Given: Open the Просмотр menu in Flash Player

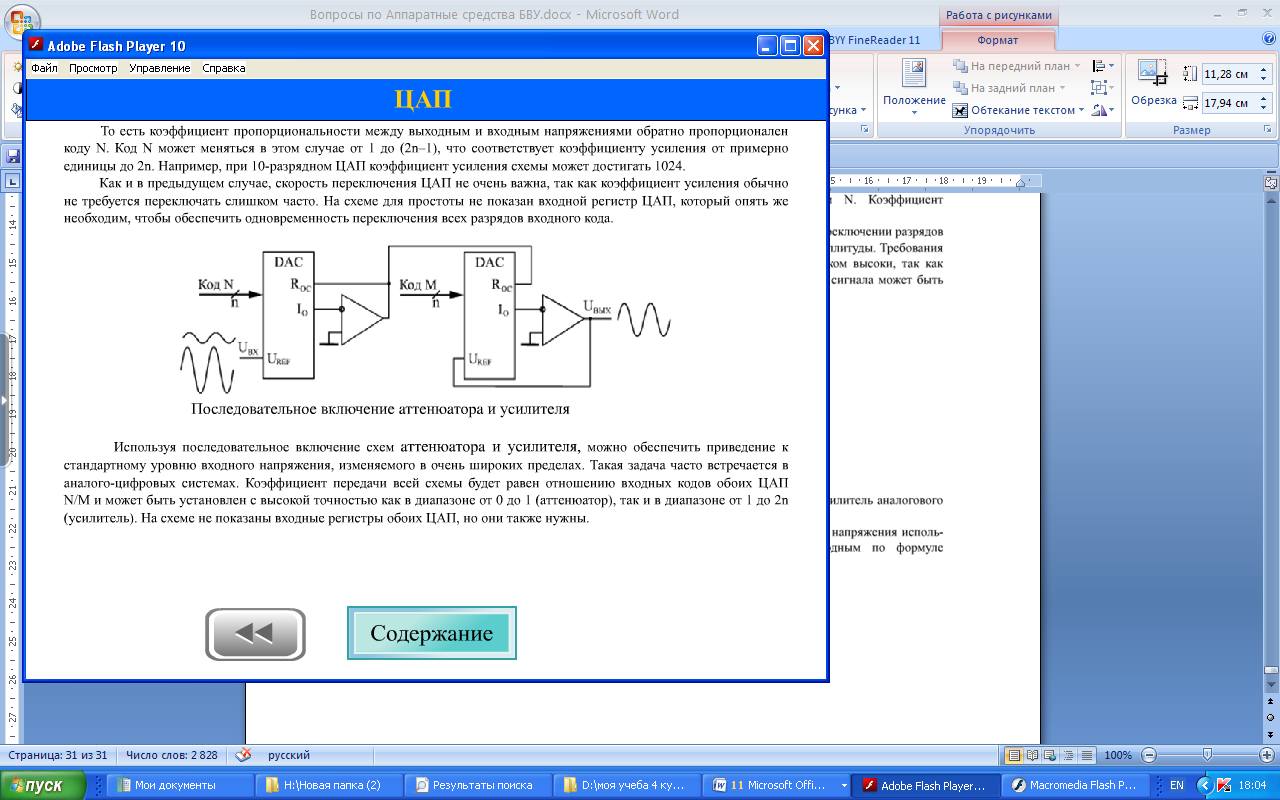Looking at the screenshot, I should [93, 68].
